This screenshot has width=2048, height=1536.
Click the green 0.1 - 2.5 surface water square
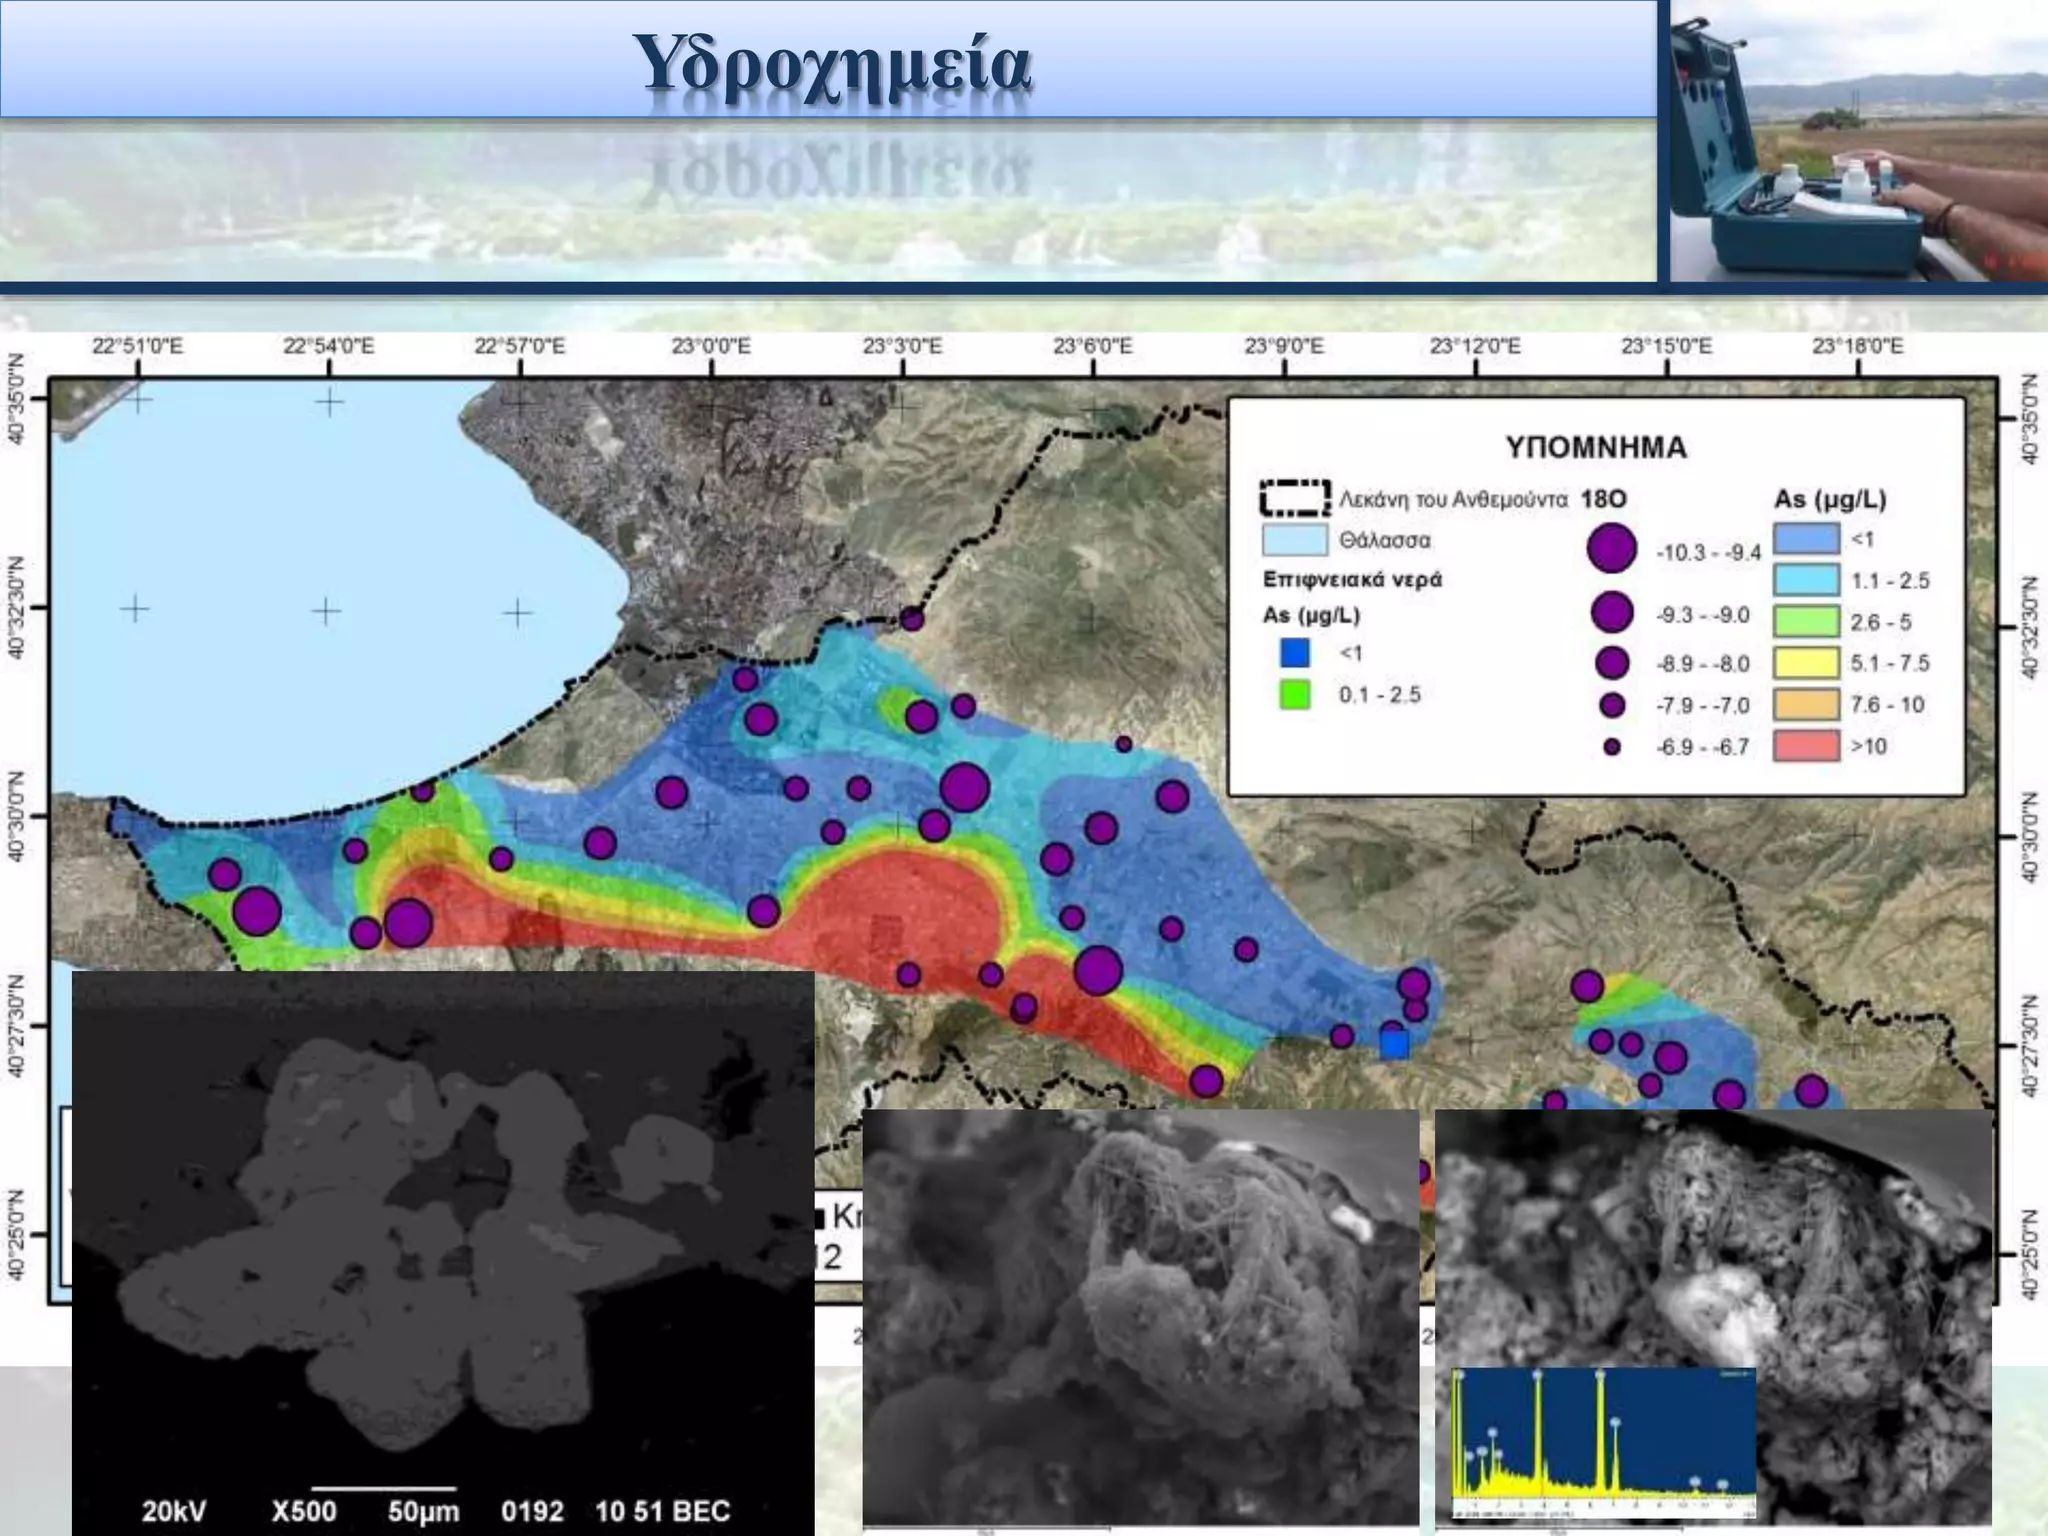(1294, 695)
